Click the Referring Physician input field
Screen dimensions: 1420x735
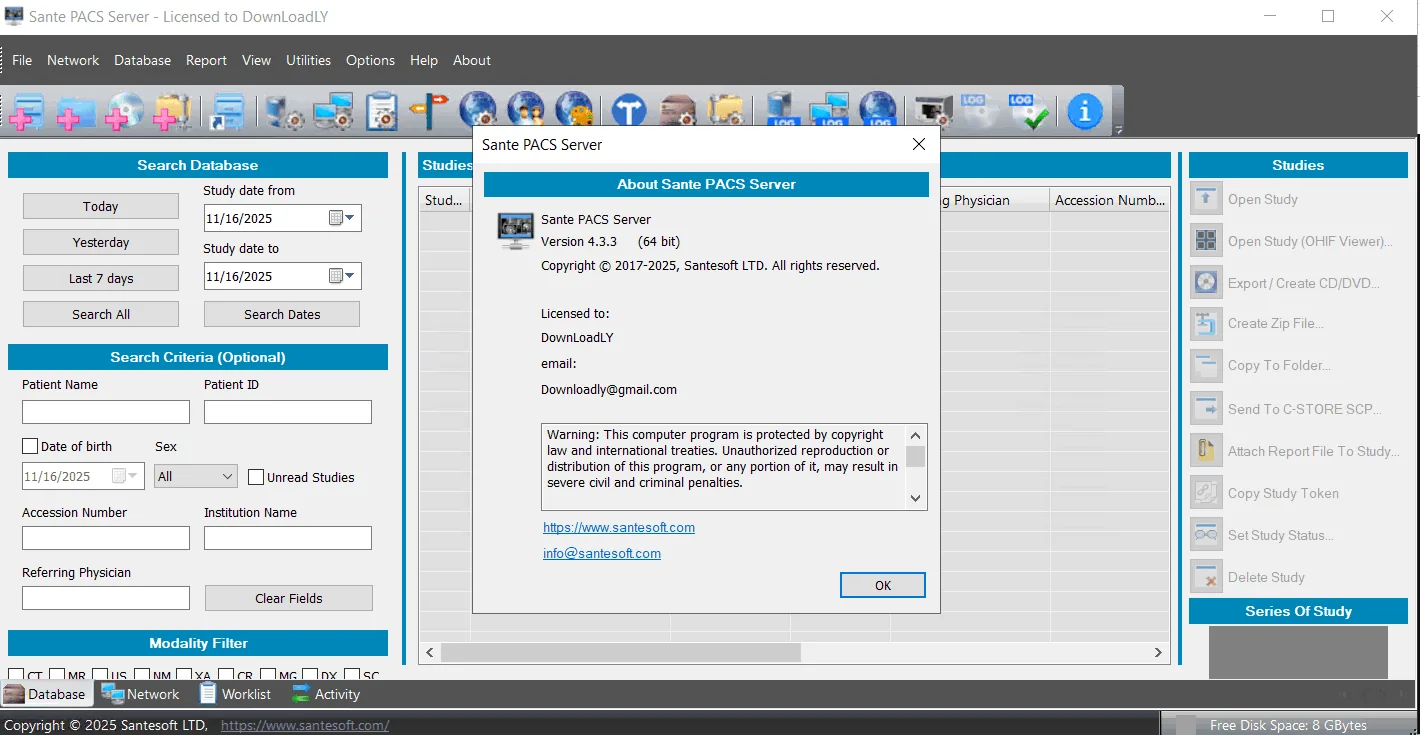tap(106, 598)
